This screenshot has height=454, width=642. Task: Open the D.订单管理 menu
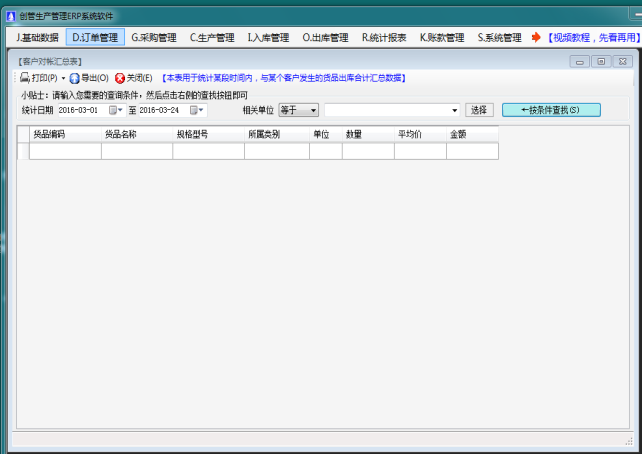coord(95,38)
